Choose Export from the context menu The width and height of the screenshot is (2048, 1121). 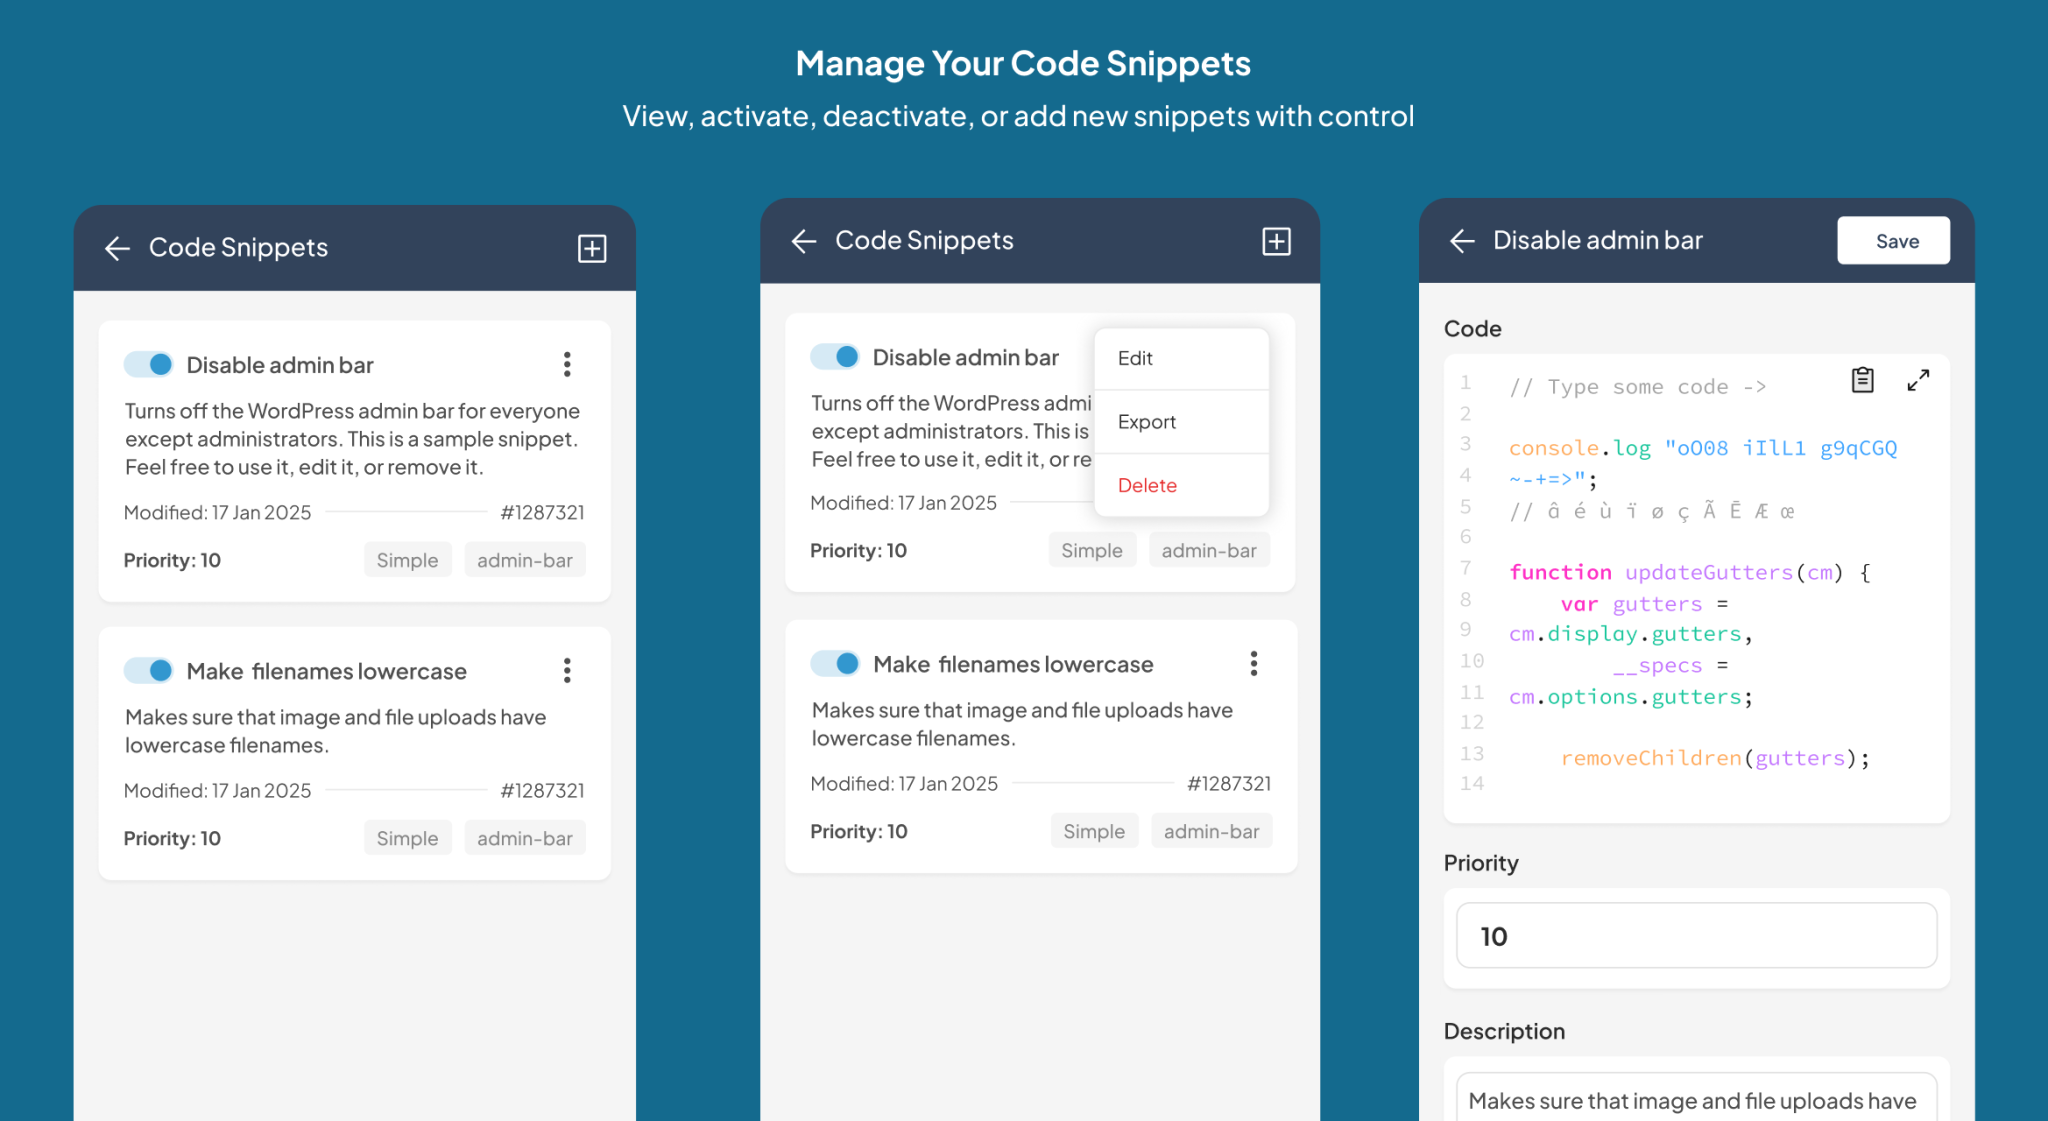click(1146, 421)
